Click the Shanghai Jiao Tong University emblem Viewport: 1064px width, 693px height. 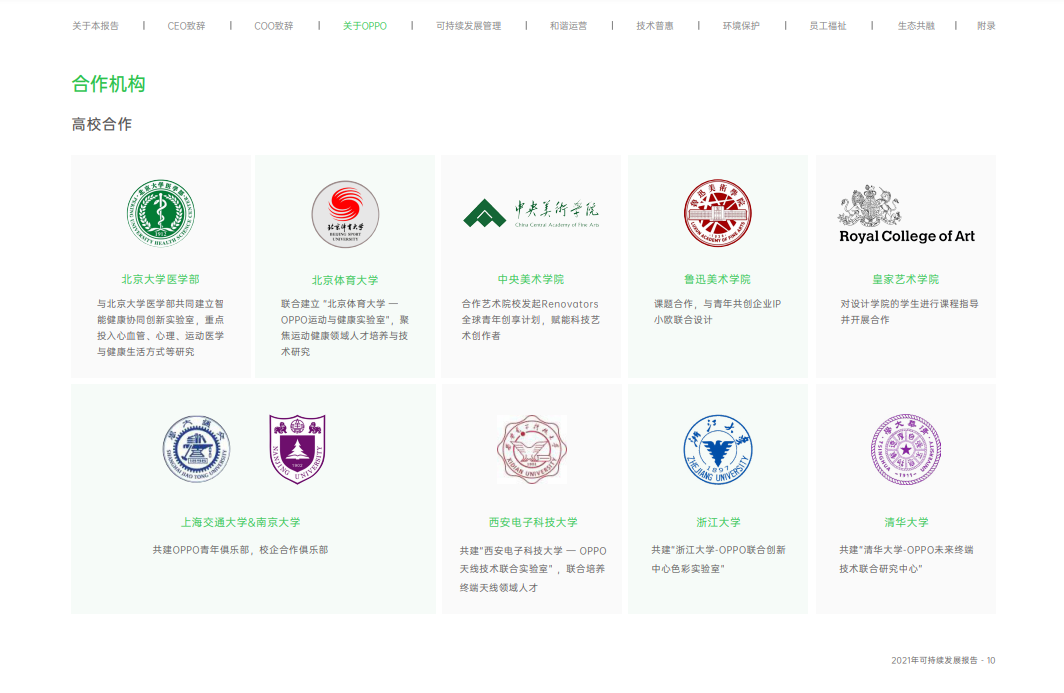coord(196,449)
